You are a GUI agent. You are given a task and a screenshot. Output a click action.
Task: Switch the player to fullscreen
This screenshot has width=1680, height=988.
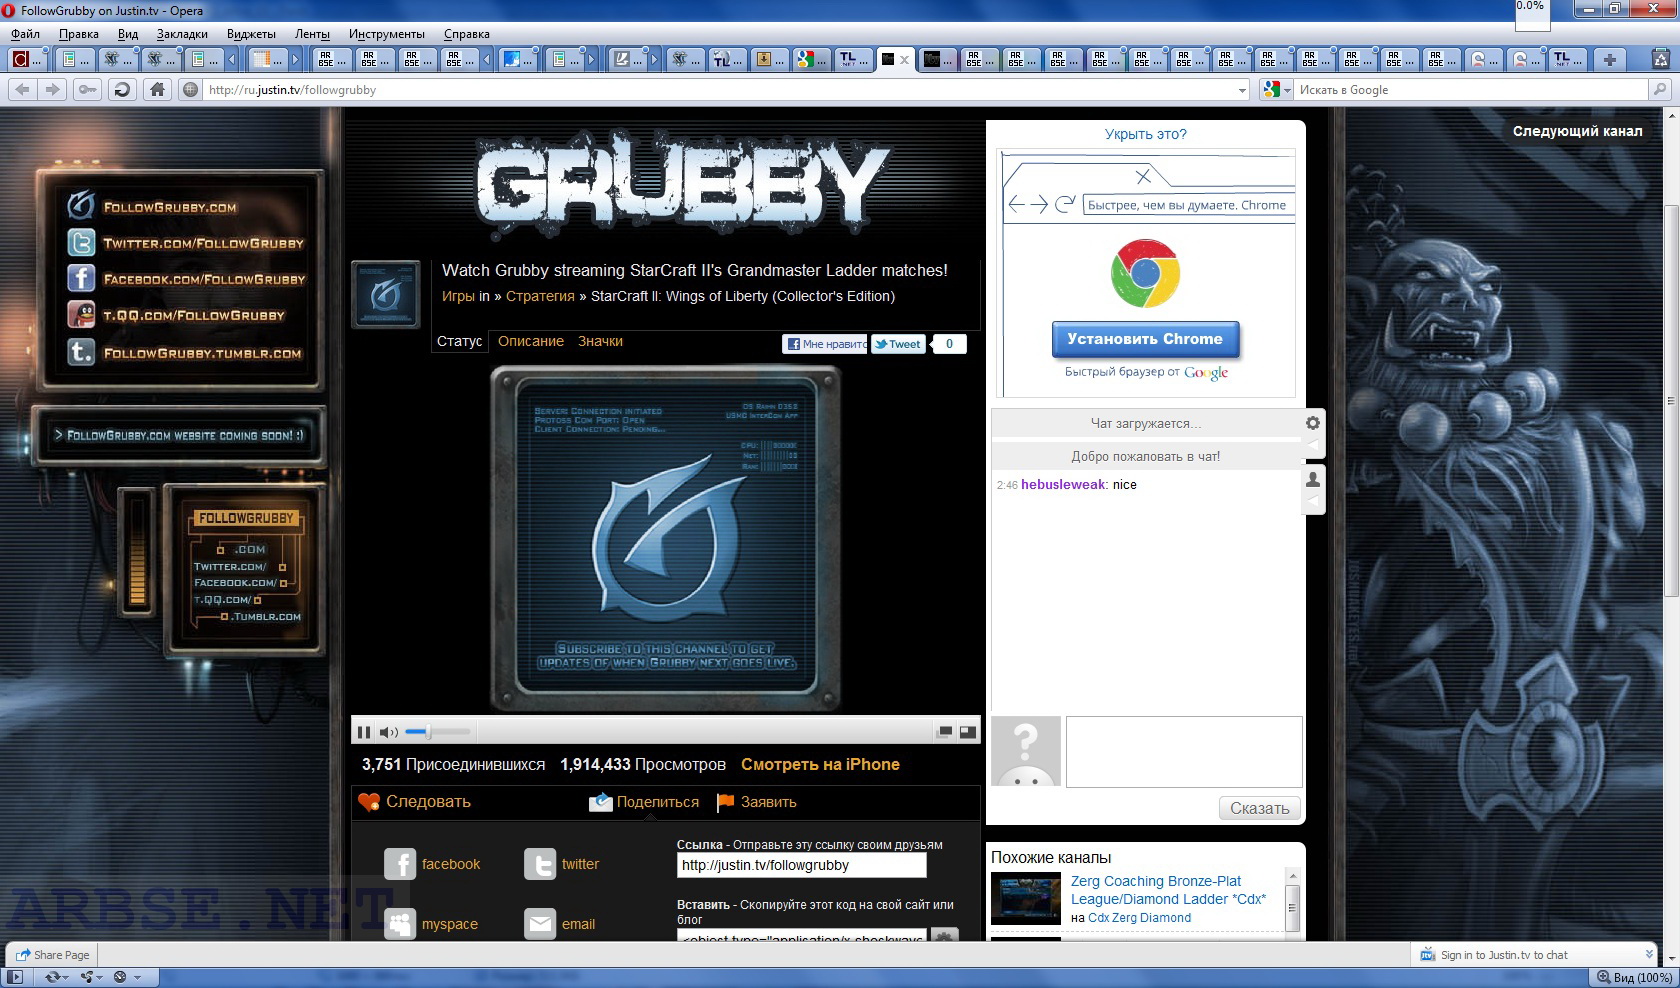[967, 732]
